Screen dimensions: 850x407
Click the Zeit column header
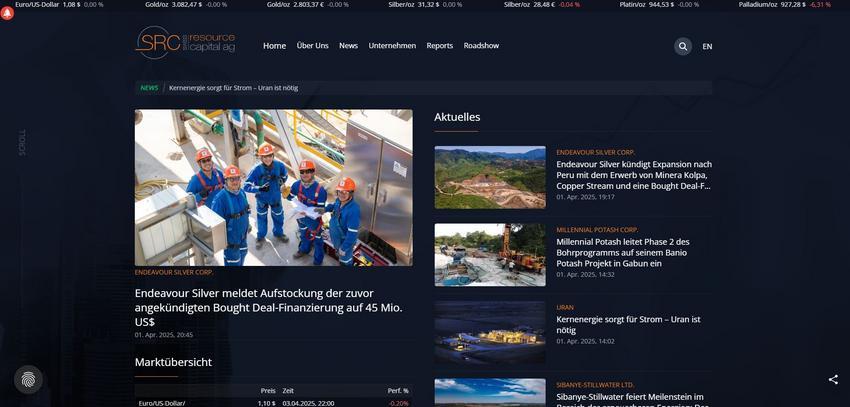click(x=288, y=390)
